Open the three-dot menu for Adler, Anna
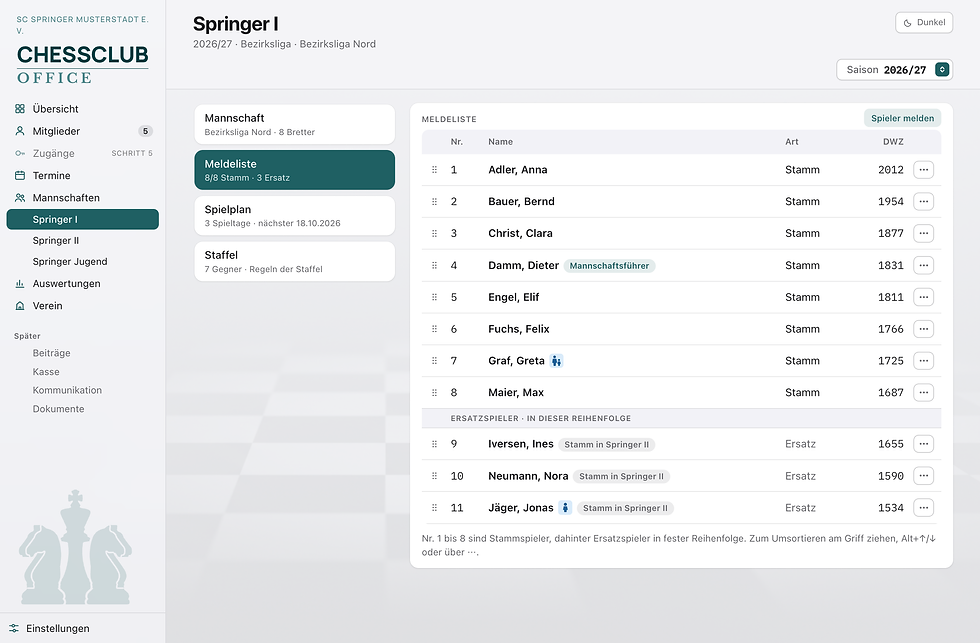The height and width of the screenshot is (643, 980). click(923, 170)
